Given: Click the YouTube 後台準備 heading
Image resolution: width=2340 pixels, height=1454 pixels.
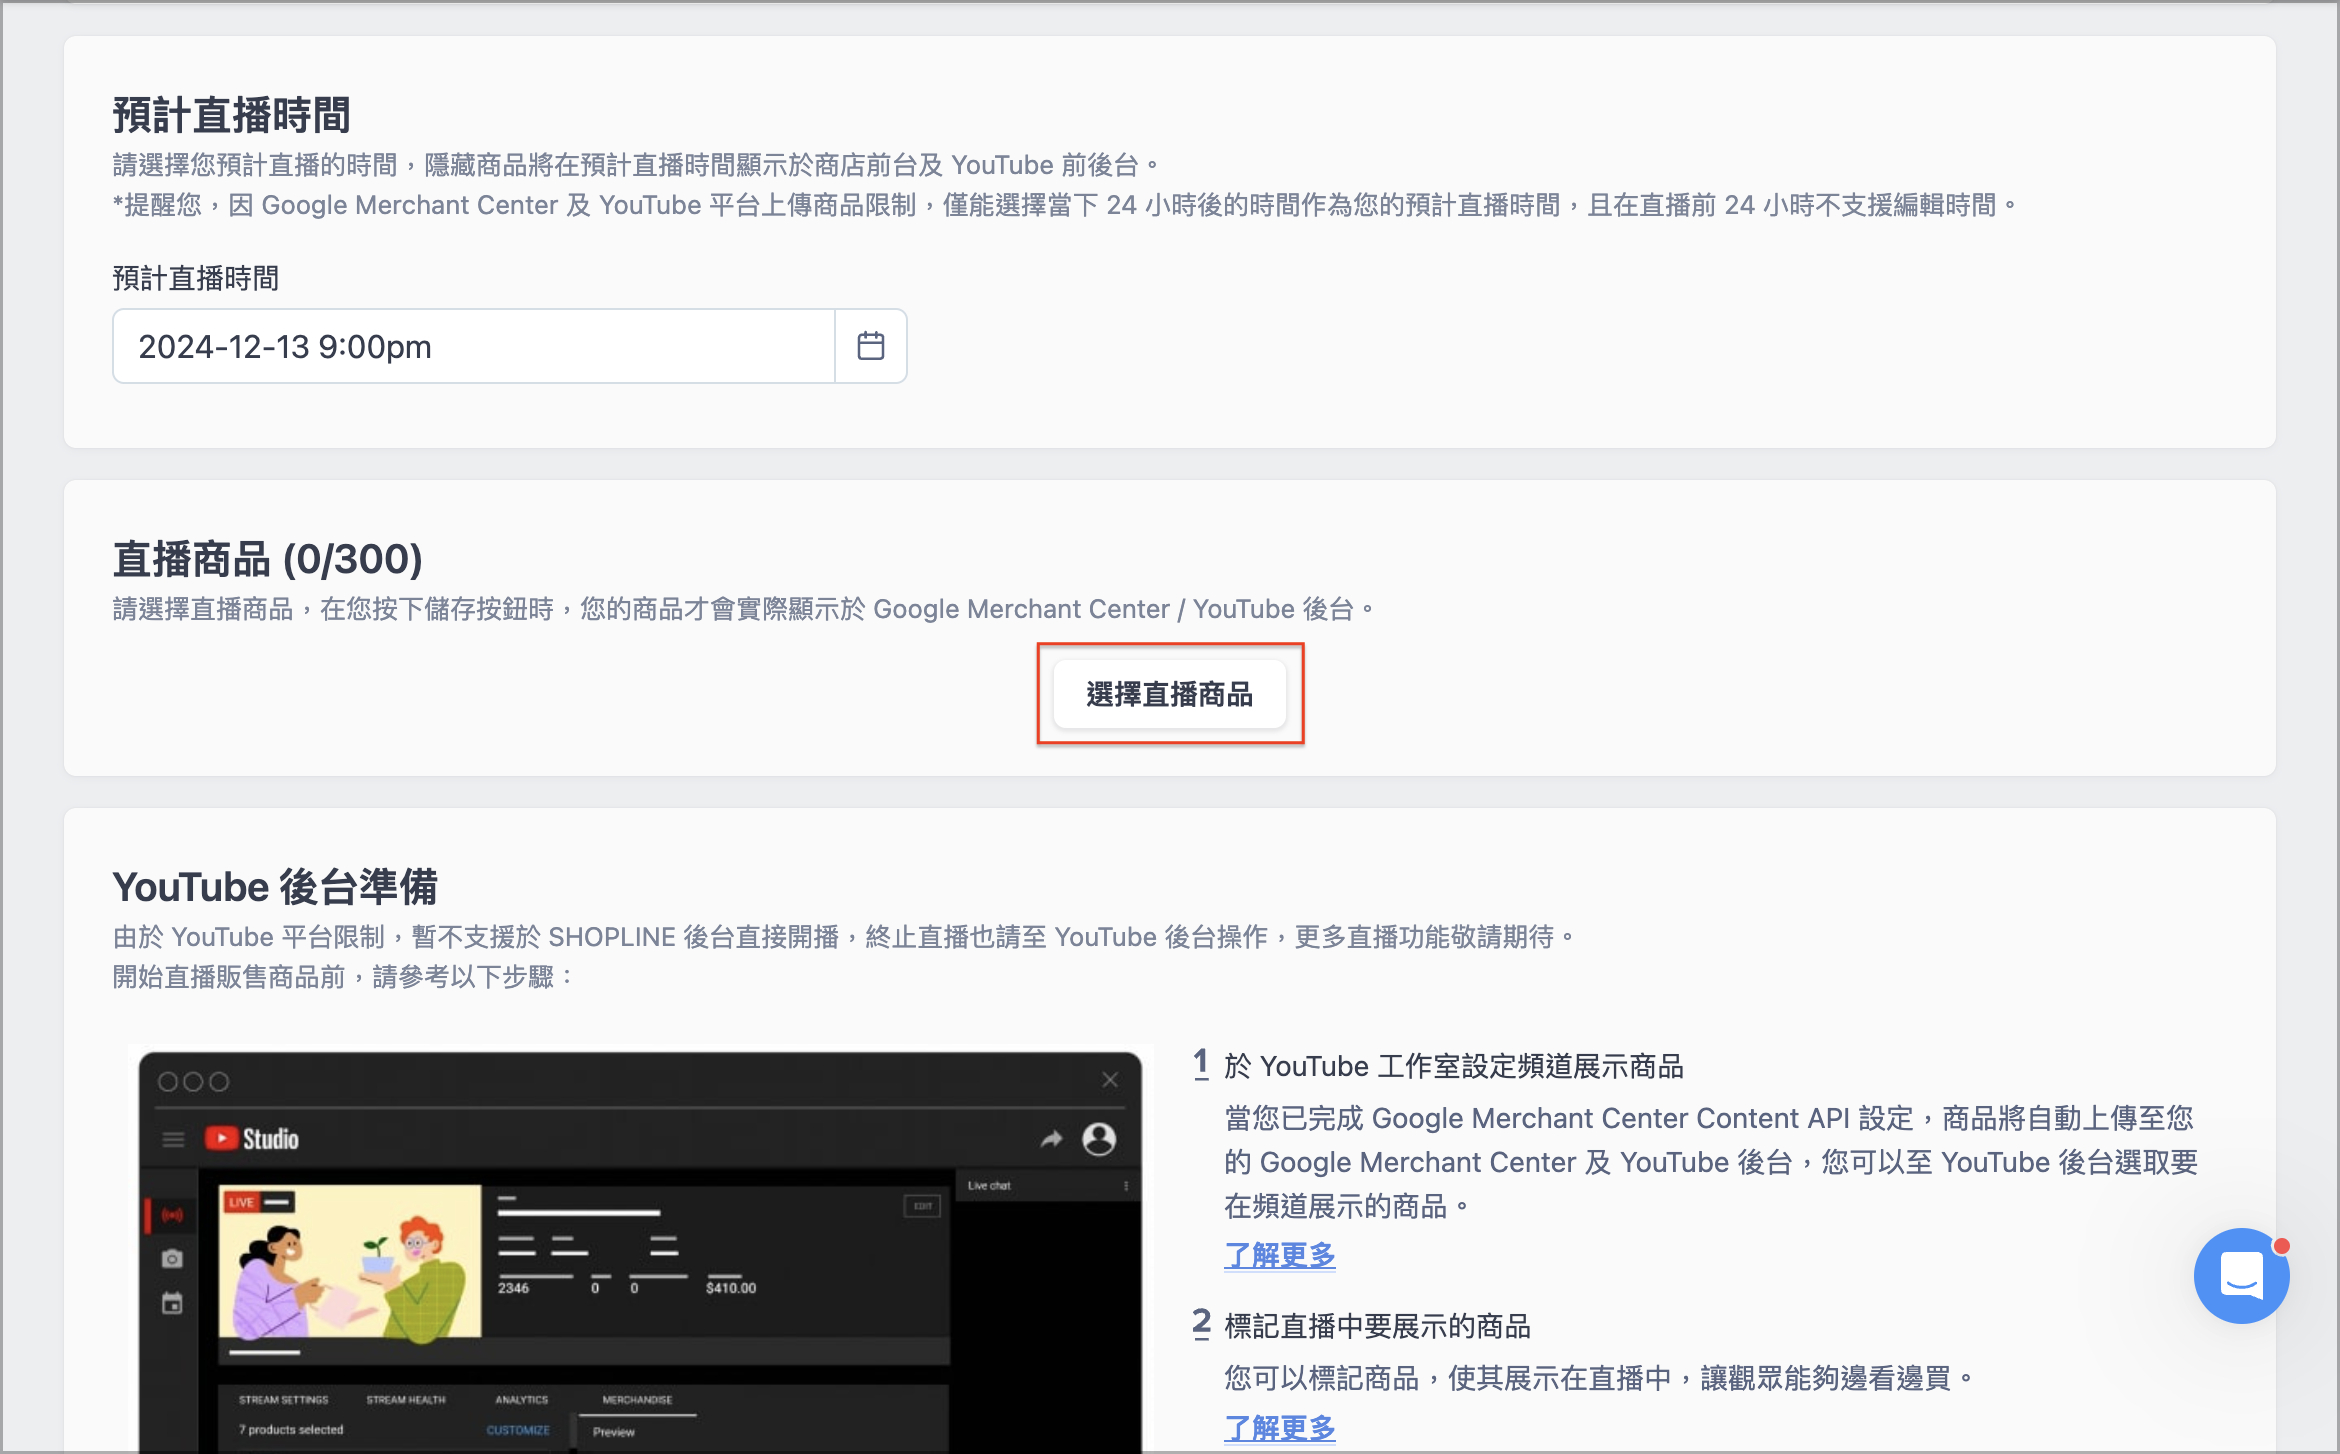Looking at the screenshot, I should point(275,887).
